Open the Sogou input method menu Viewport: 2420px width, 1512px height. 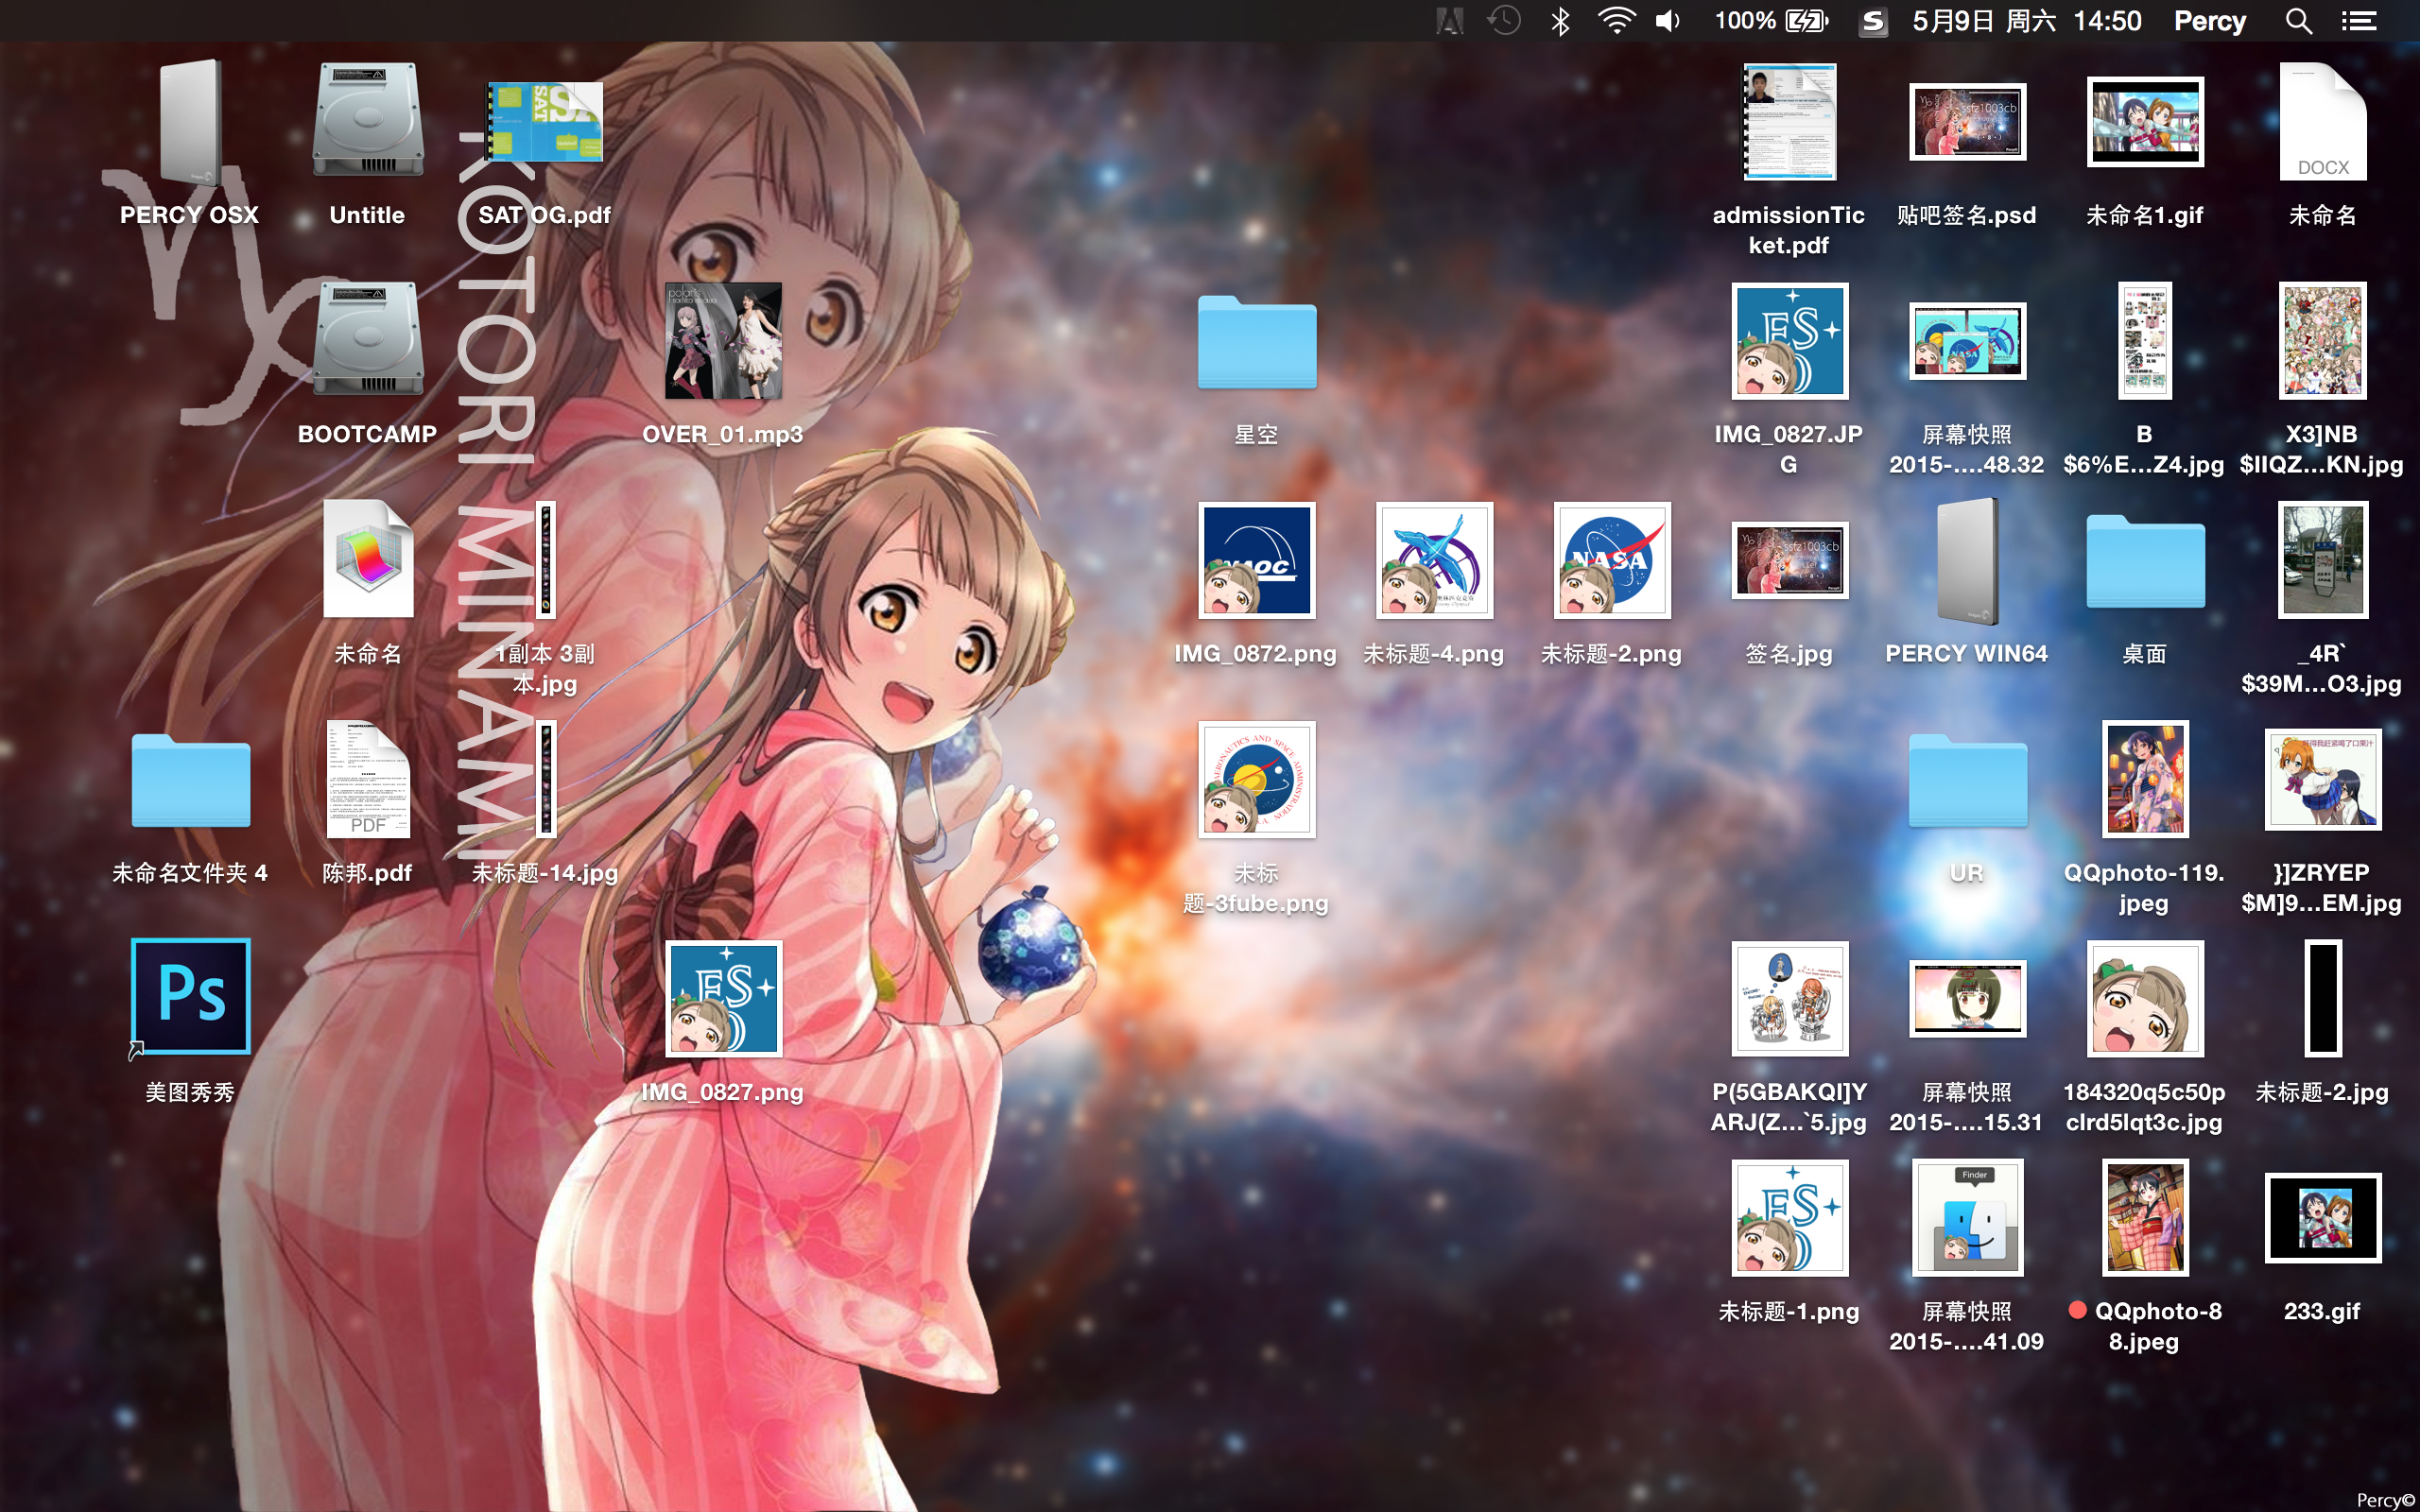1874,21
